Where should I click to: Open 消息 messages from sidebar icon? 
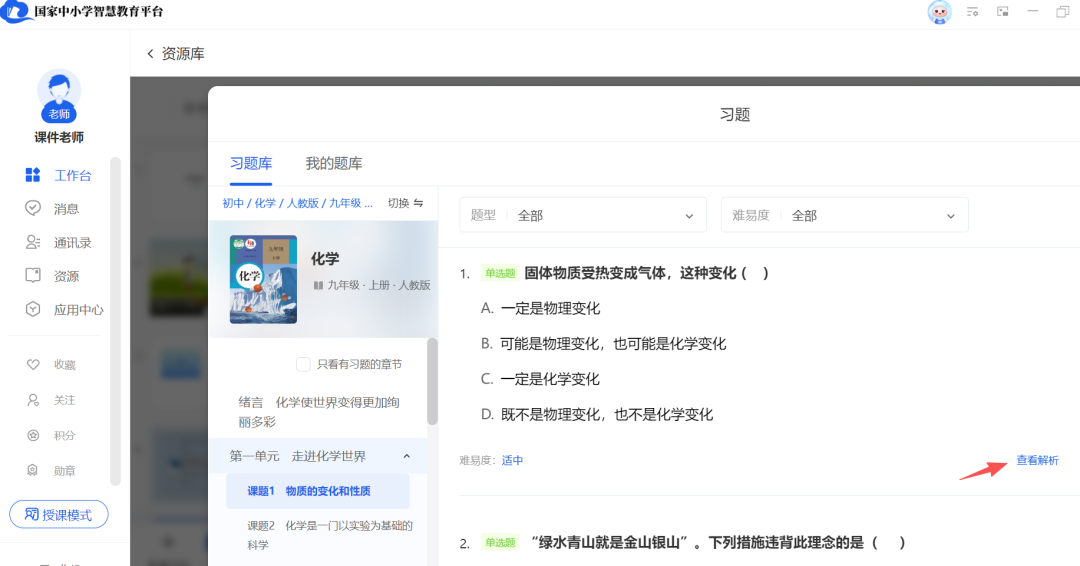pos(33,209)
